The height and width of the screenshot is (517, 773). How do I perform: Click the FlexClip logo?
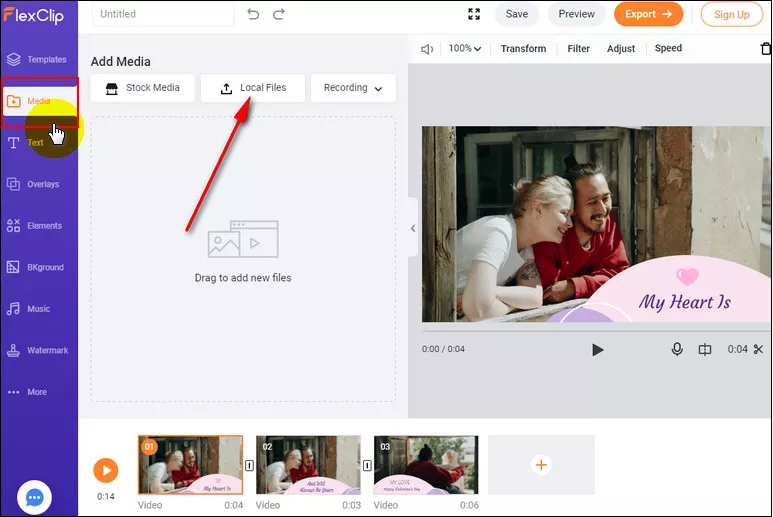tap(34, 15)
